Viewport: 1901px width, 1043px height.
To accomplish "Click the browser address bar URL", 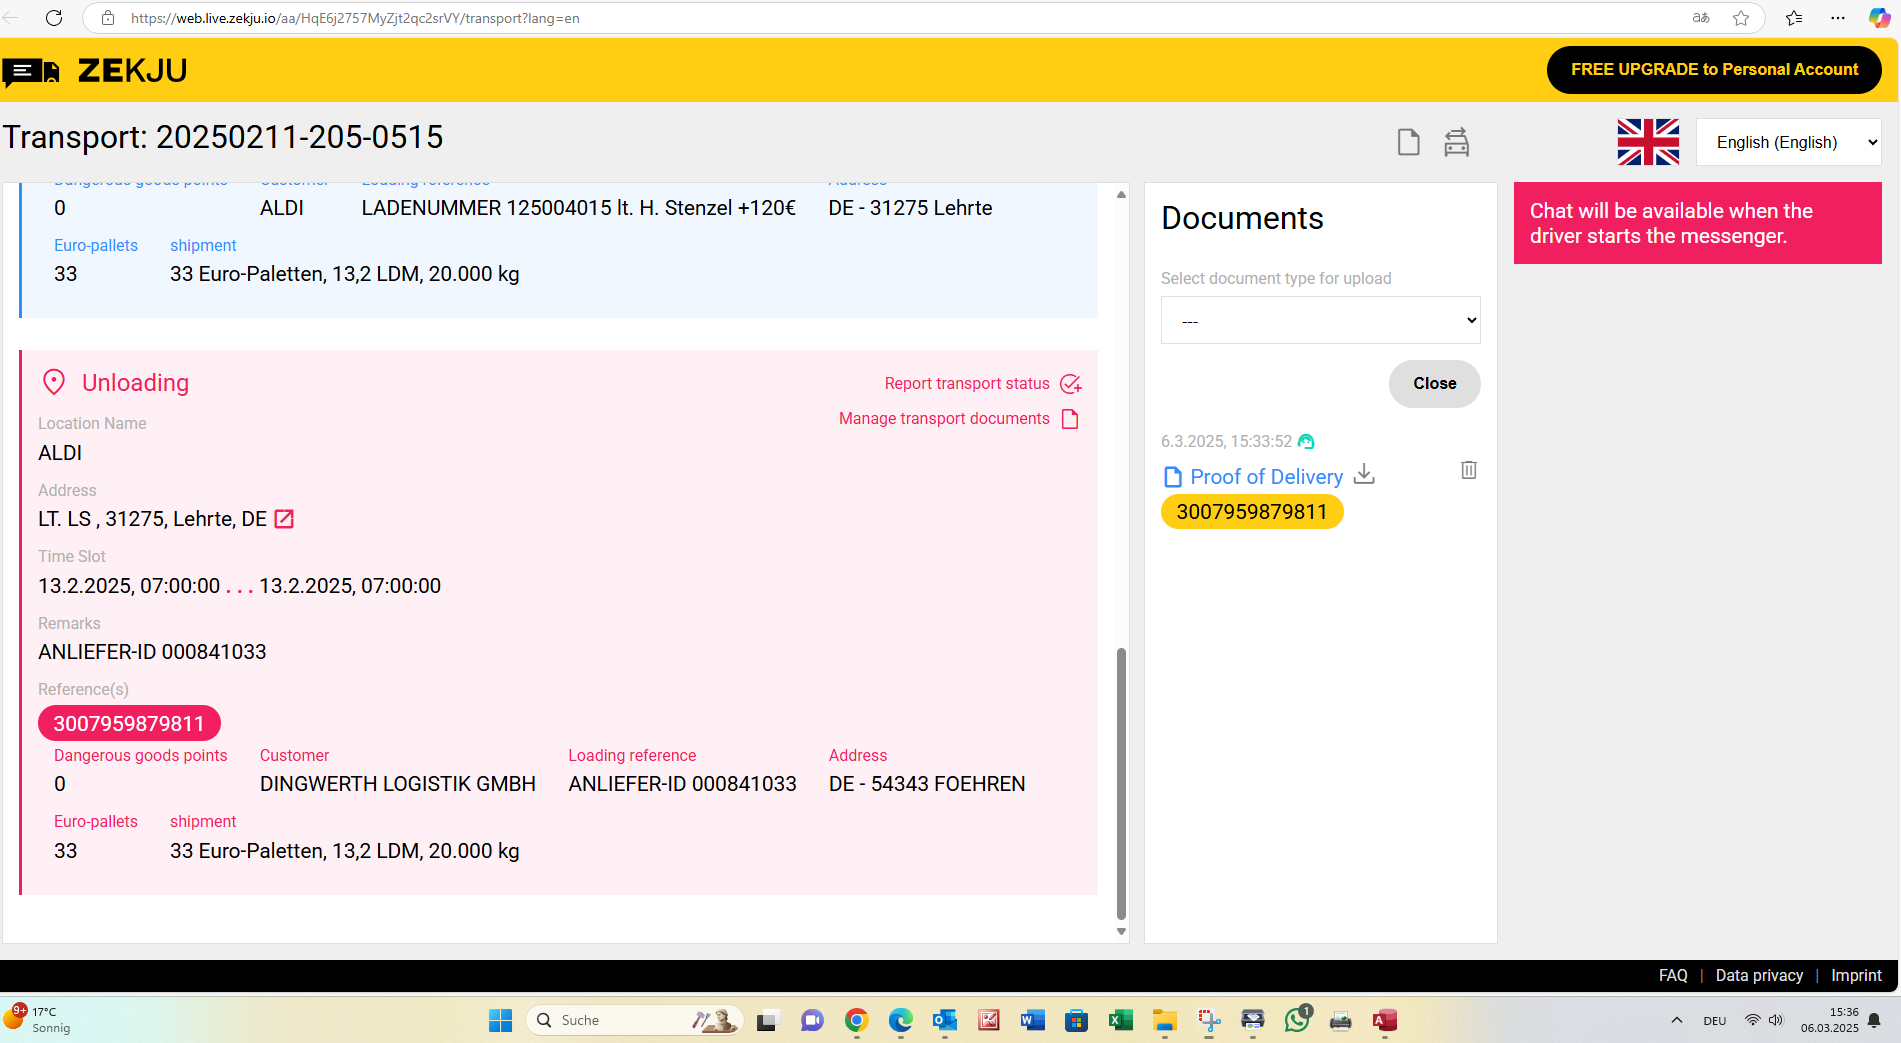I will 355,18.
